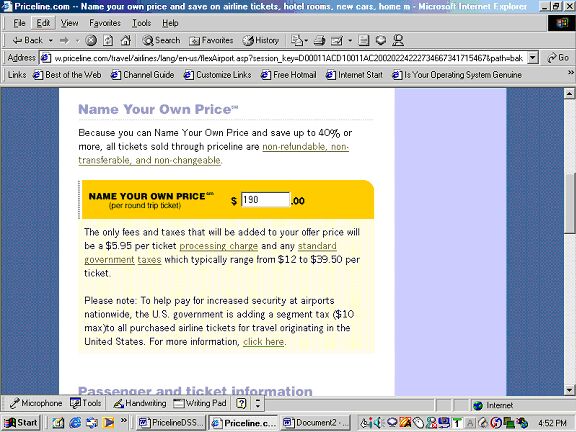Toggle the Microphone on the language bar
The width and height of the screenshot is (576, 432).
click(x=36, y=403)
